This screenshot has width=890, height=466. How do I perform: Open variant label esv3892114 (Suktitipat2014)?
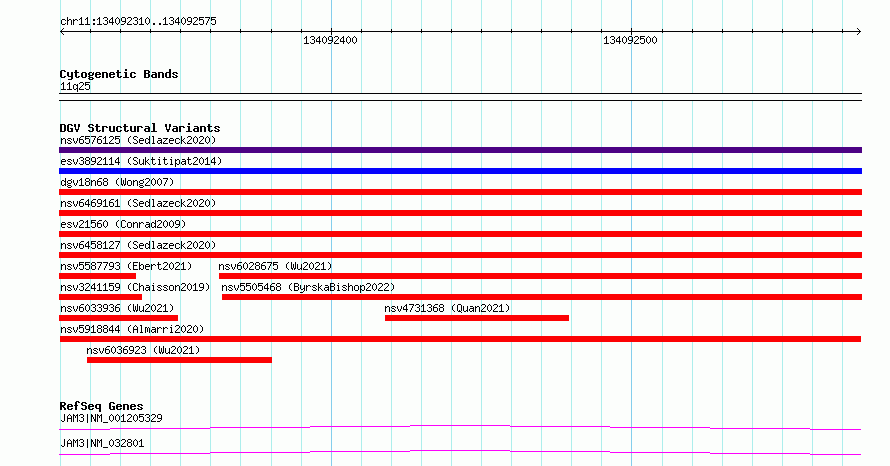click(x=141, y=161)
